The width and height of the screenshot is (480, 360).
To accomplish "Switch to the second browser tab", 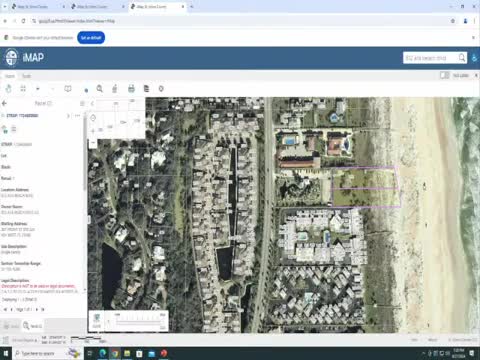I will pyautogui.click(x=97, y=7).
